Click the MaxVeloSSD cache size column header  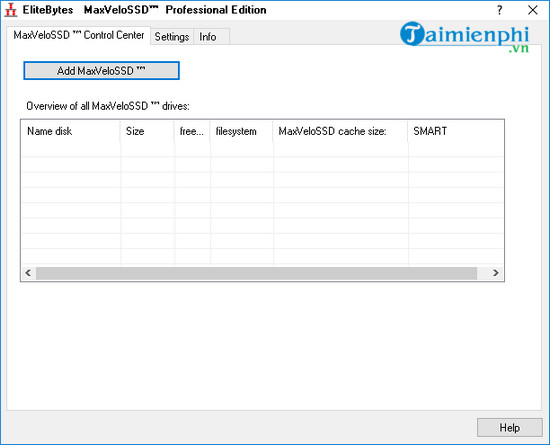pos(341,131)
